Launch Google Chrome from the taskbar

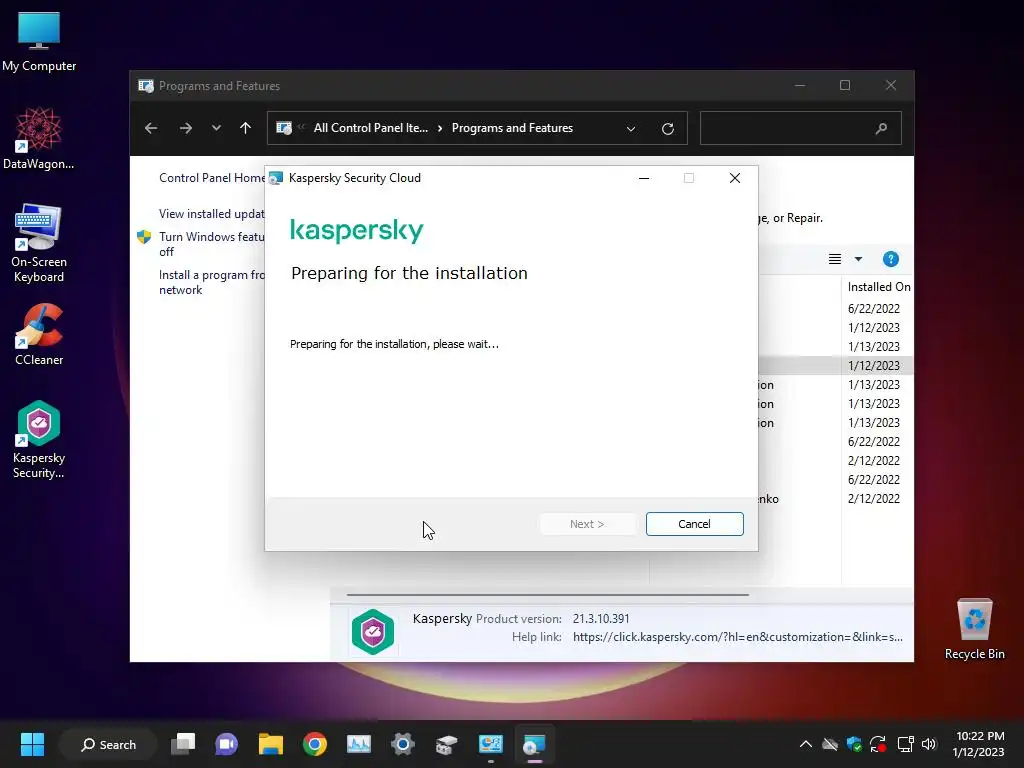click(315, 744)
